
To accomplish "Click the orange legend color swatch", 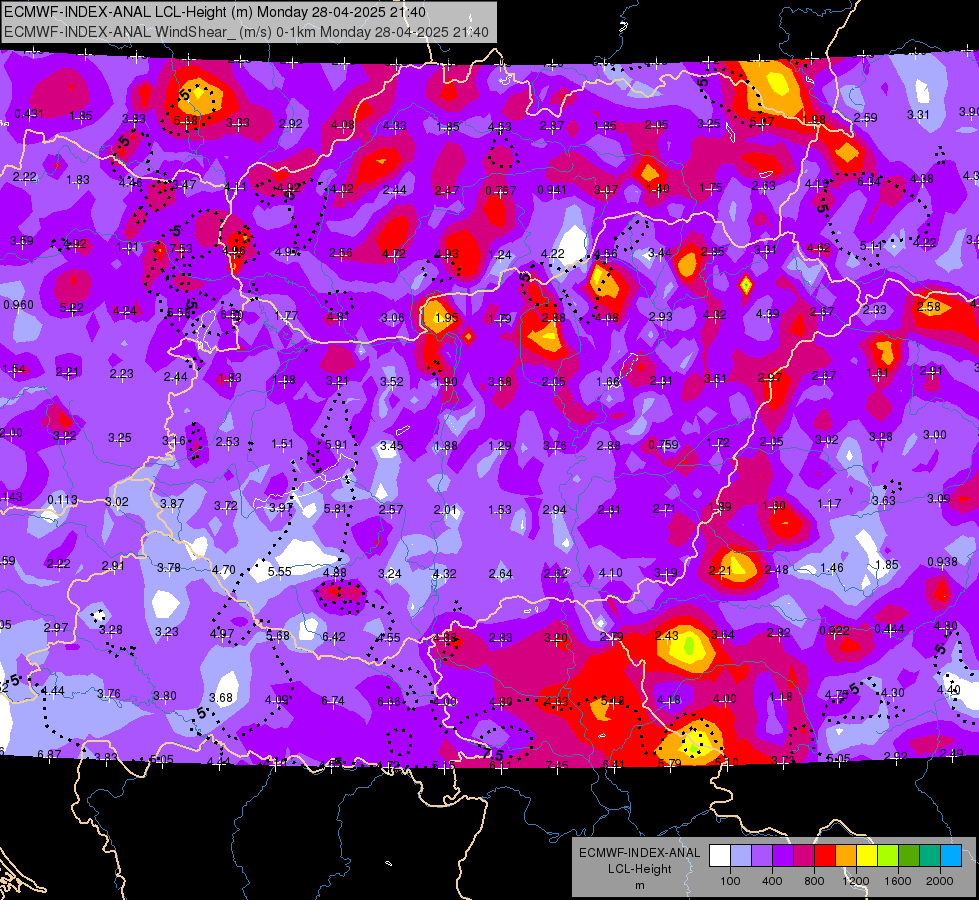I will tap(846, 856).
